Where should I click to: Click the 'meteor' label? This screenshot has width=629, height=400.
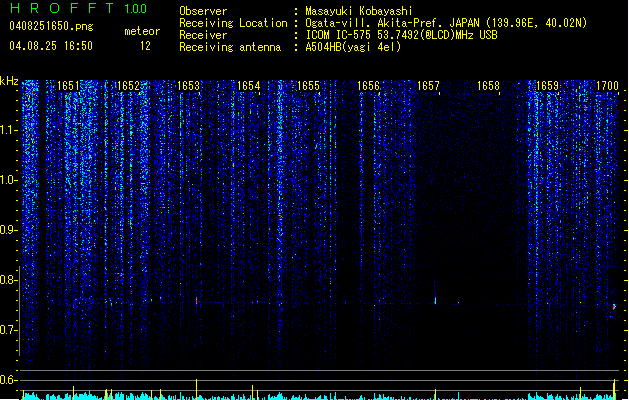tap(142, 31)
